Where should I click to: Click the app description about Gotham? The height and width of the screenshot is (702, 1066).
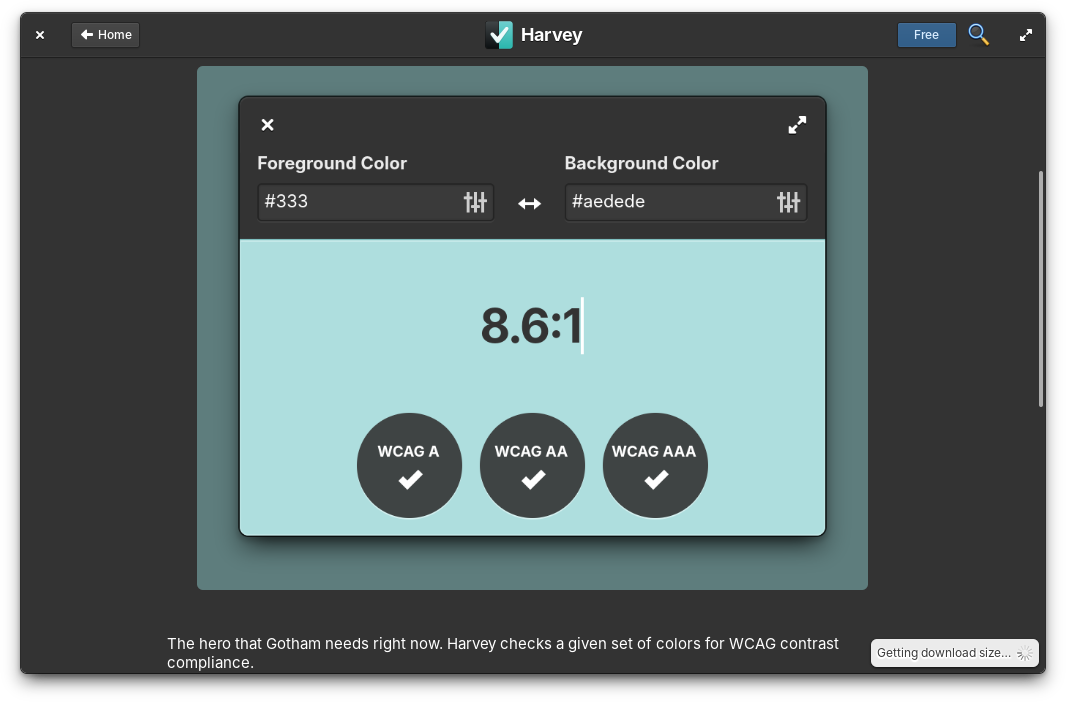pyautogui.click(x=503, y=653)
